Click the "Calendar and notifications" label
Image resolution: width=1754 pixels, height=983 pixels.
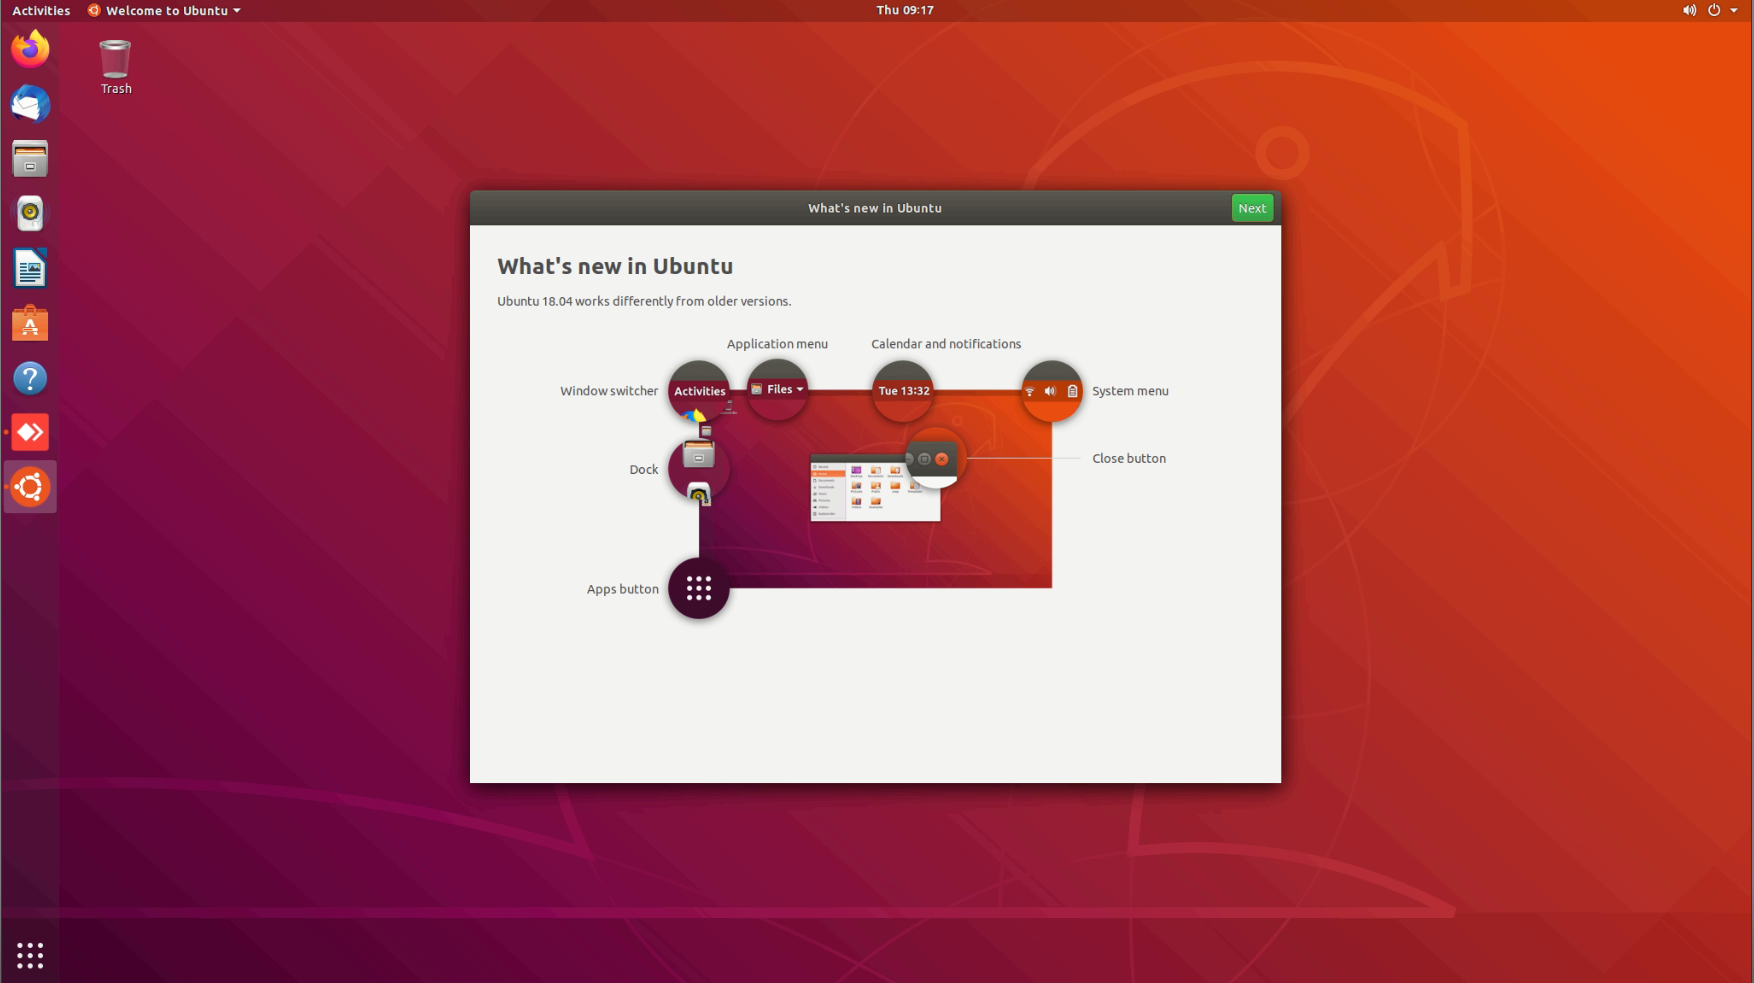(x=946, y=344)
